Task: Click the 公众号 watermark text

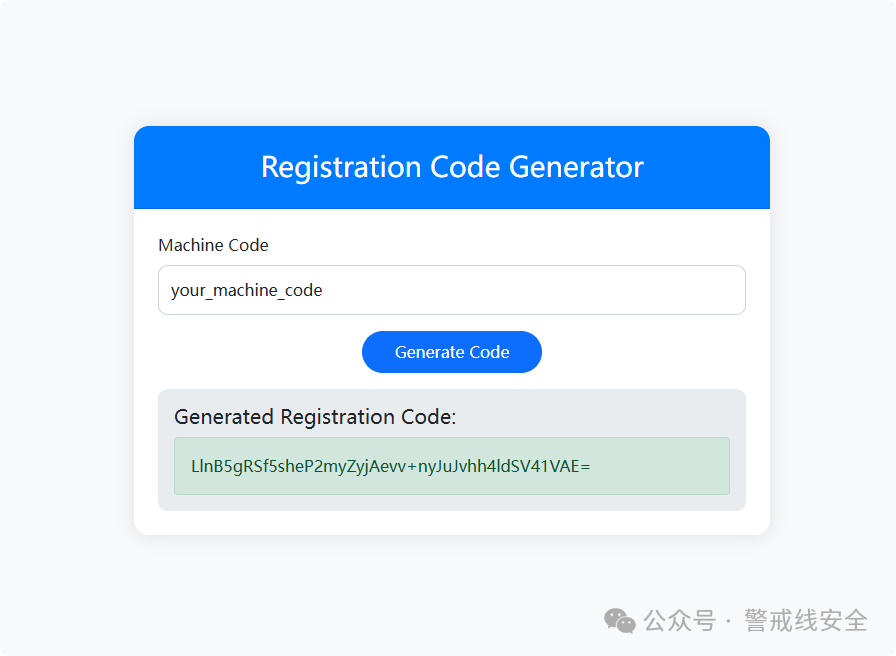Action: [679, 621]
